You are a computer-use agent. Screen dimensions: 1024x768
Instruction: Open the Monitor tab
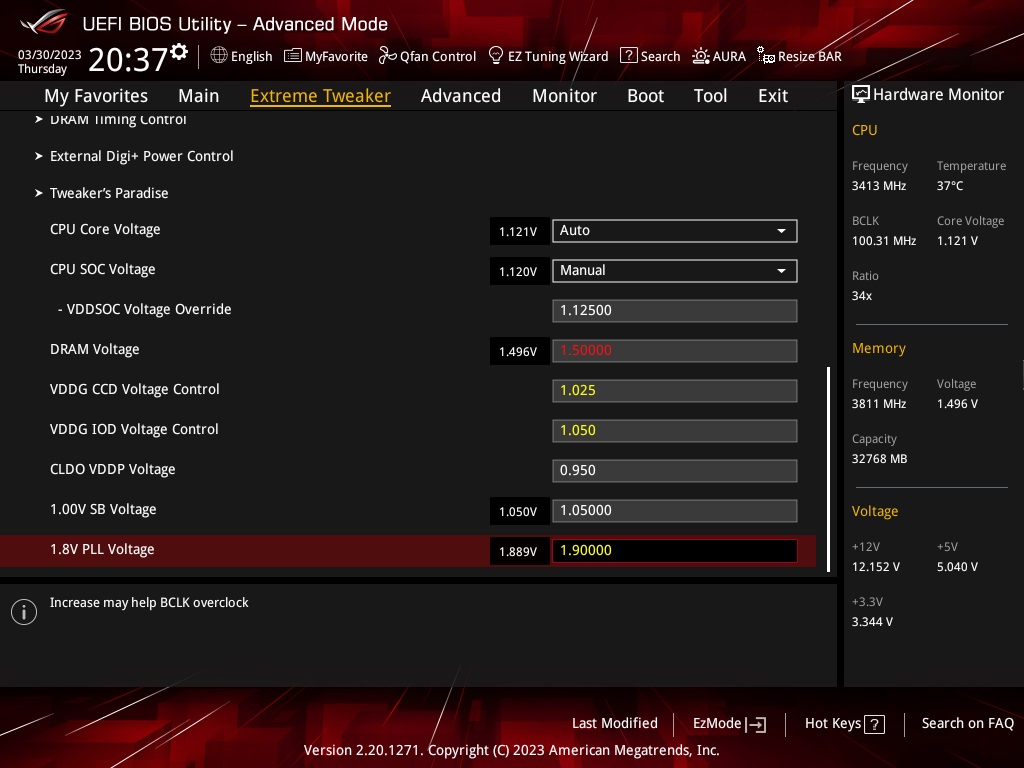564,95
